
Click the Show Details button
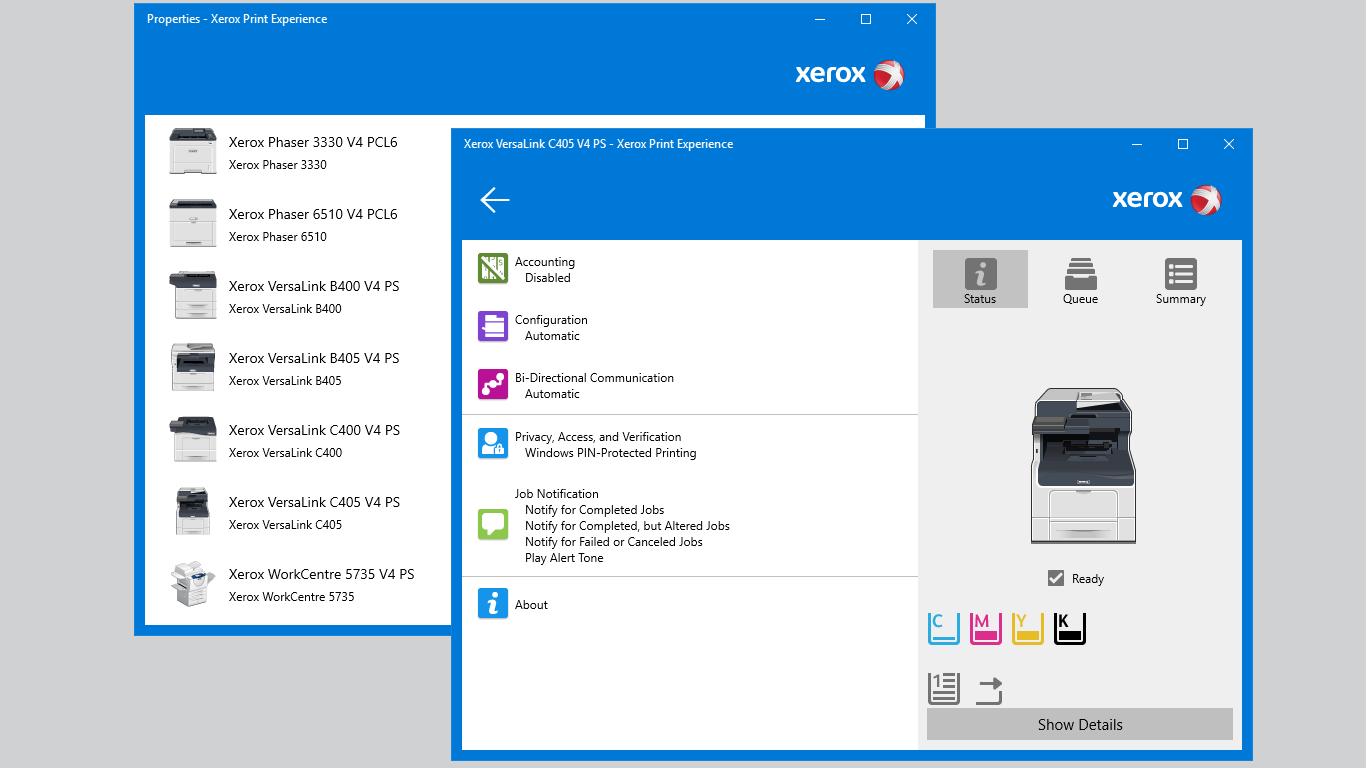coord(1080,724)
